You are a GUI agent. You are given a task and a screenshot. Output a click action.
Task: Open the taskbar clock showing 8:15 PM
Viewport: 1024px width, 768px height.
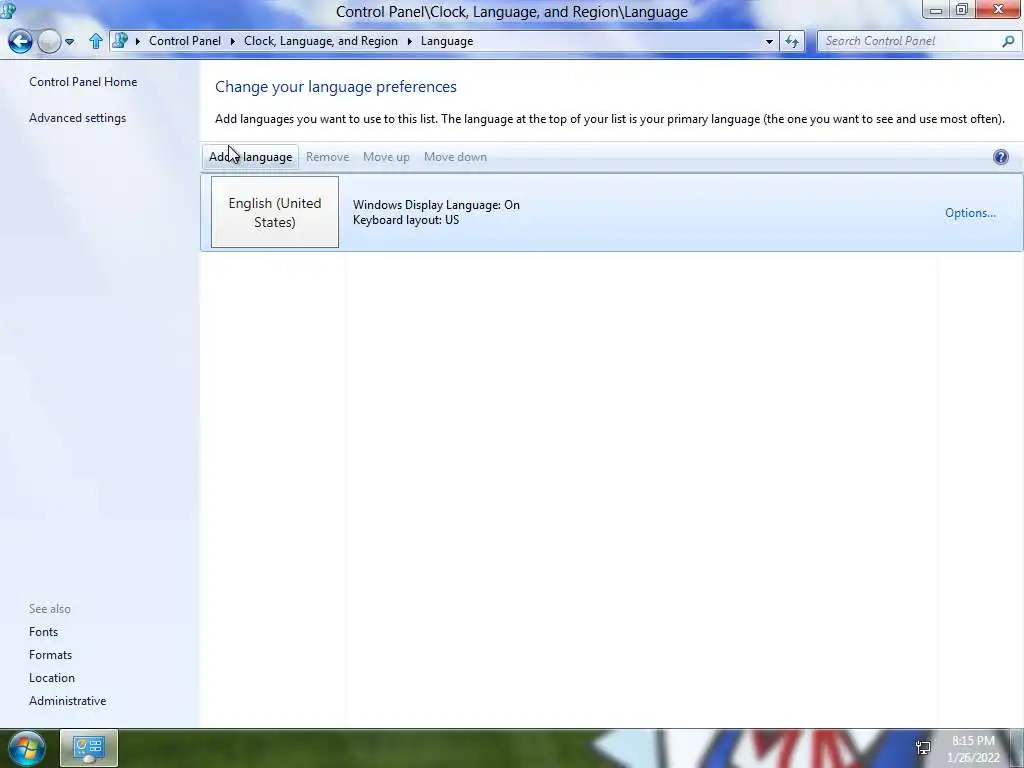pos(973,749)
